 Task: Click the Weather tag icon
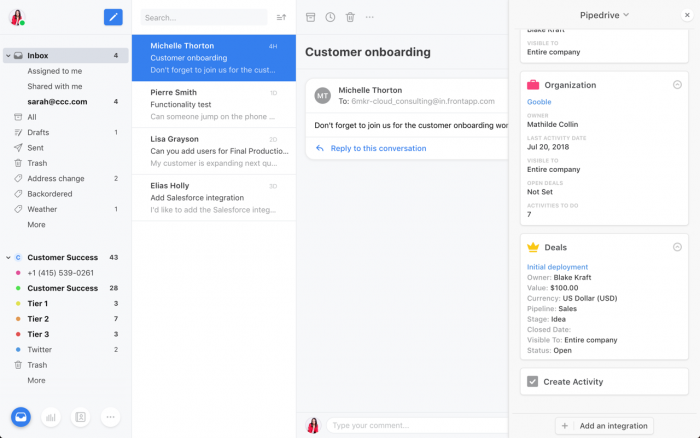[x=18, y=209]
